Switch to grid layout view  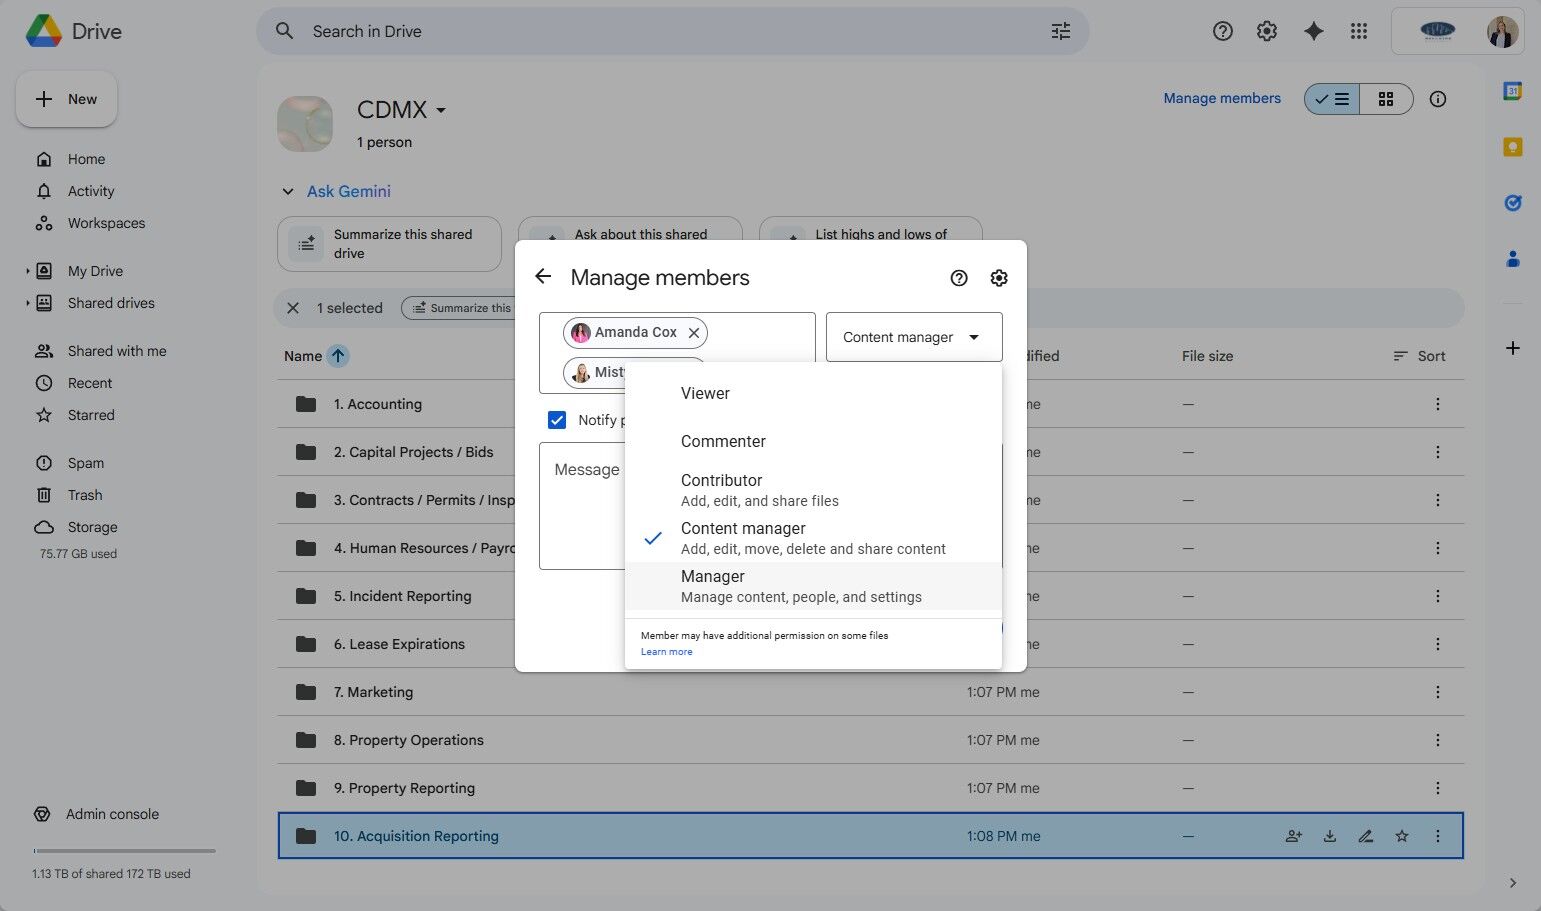coord(1385,99)
